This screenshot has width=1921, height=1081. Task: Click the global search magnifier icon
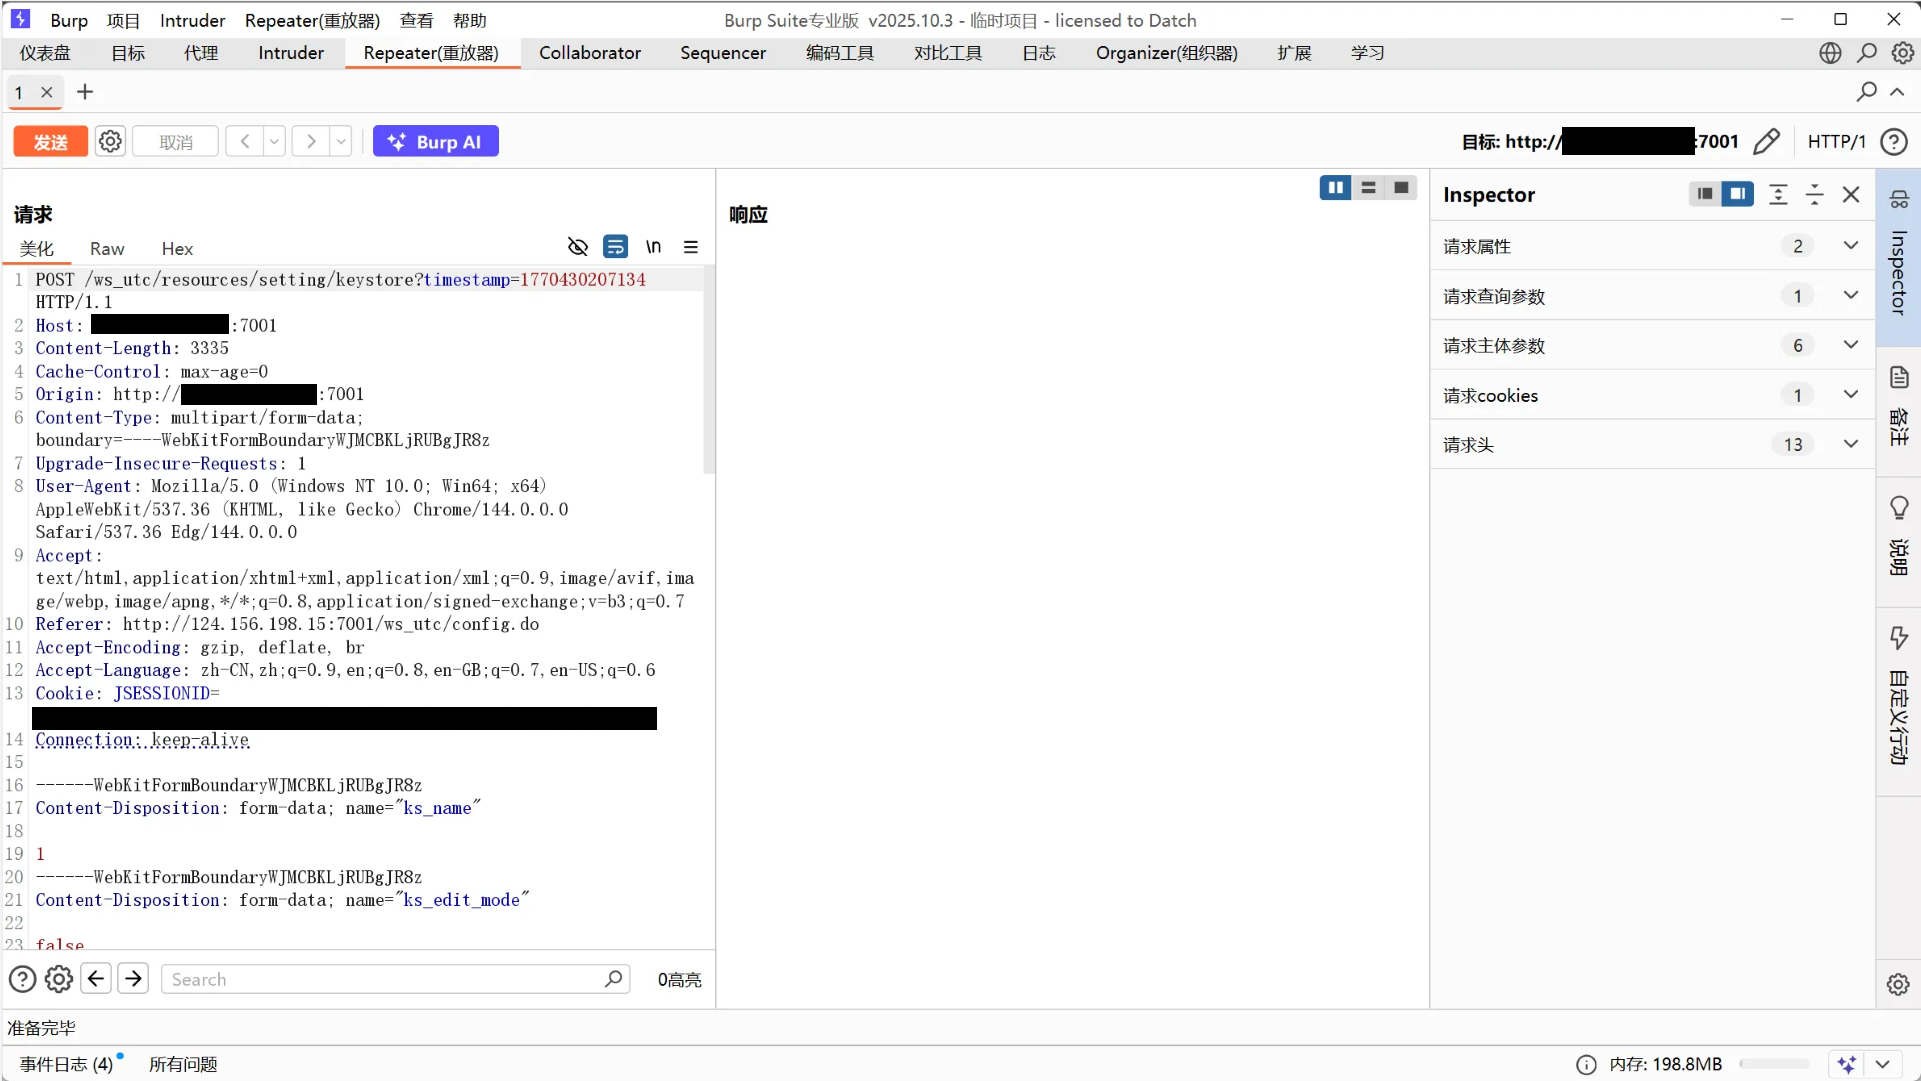click(x=1867, y=53)
